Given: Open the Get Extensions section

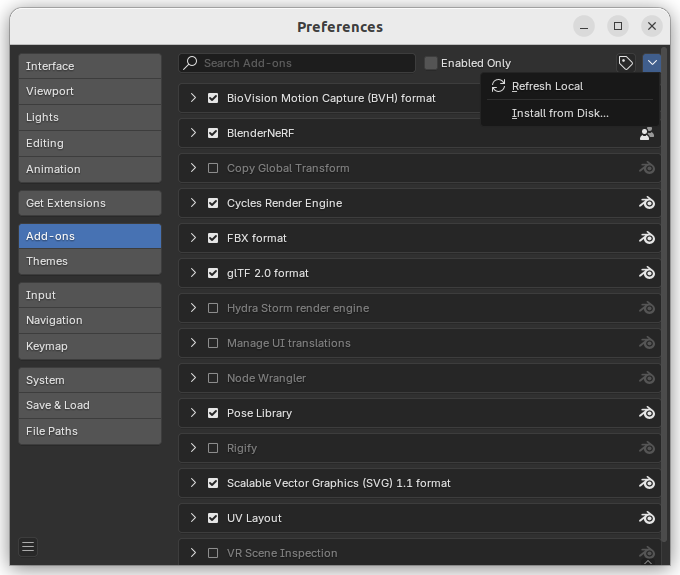Looking at the screenshot, I should pos(90,203).
